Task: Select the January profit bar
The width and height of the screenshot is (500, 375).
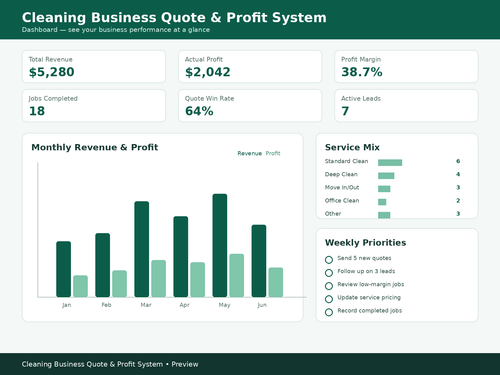Action: [x=80, y=286]
